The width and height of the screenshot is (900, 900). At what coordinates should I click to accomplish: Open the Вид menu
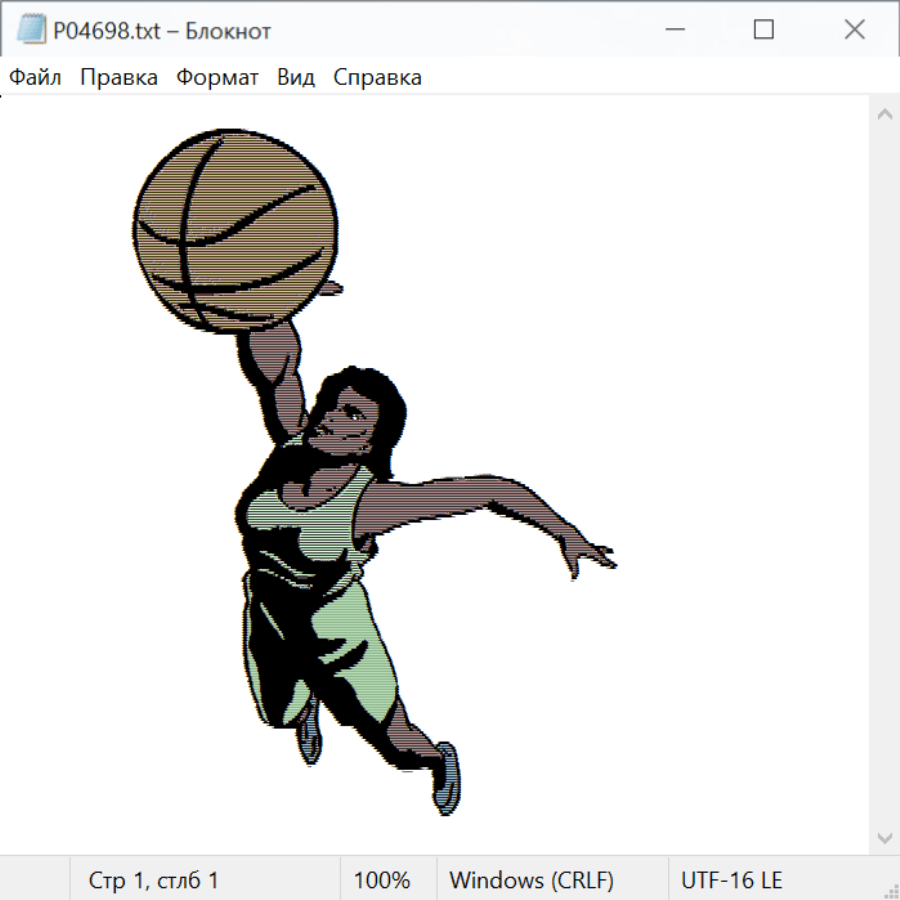coord(296,78)
